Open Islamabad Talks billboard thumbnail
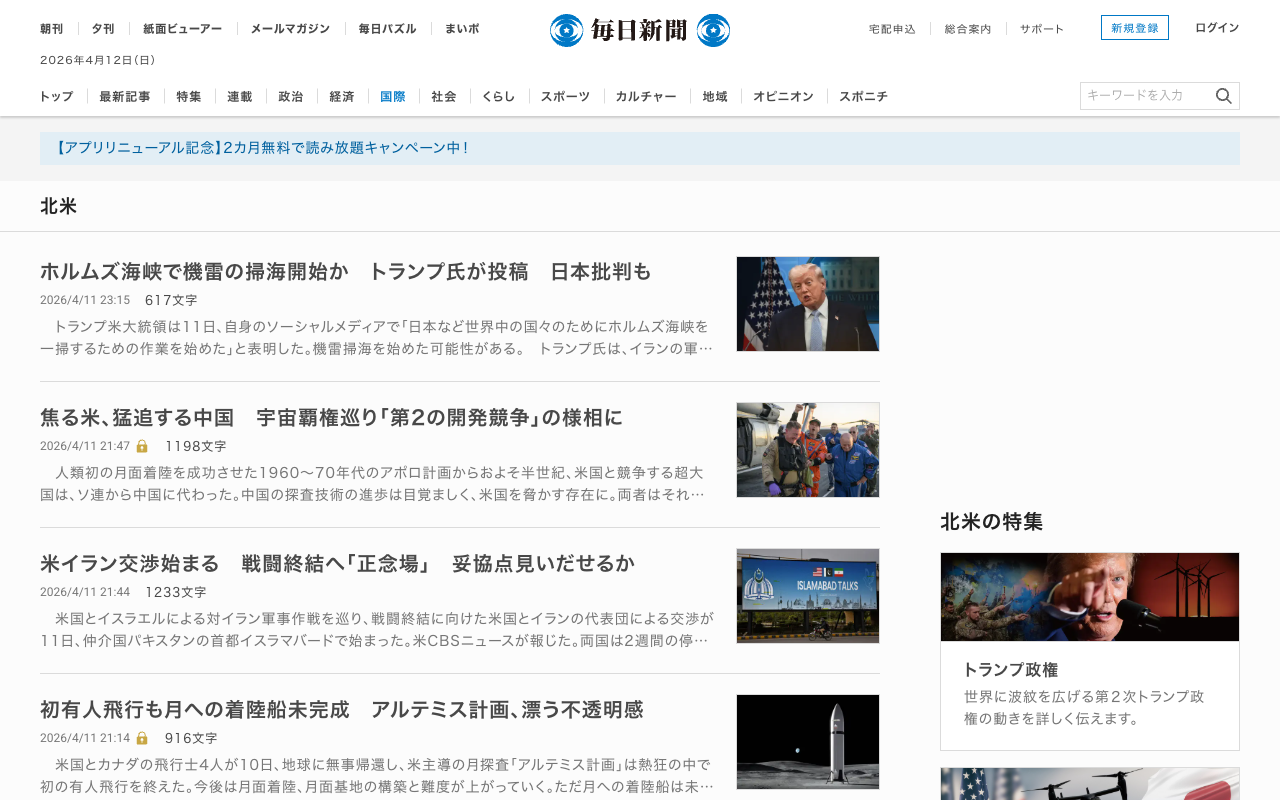This screenshot has height=800, width=1280. click(x=808, y=596)
